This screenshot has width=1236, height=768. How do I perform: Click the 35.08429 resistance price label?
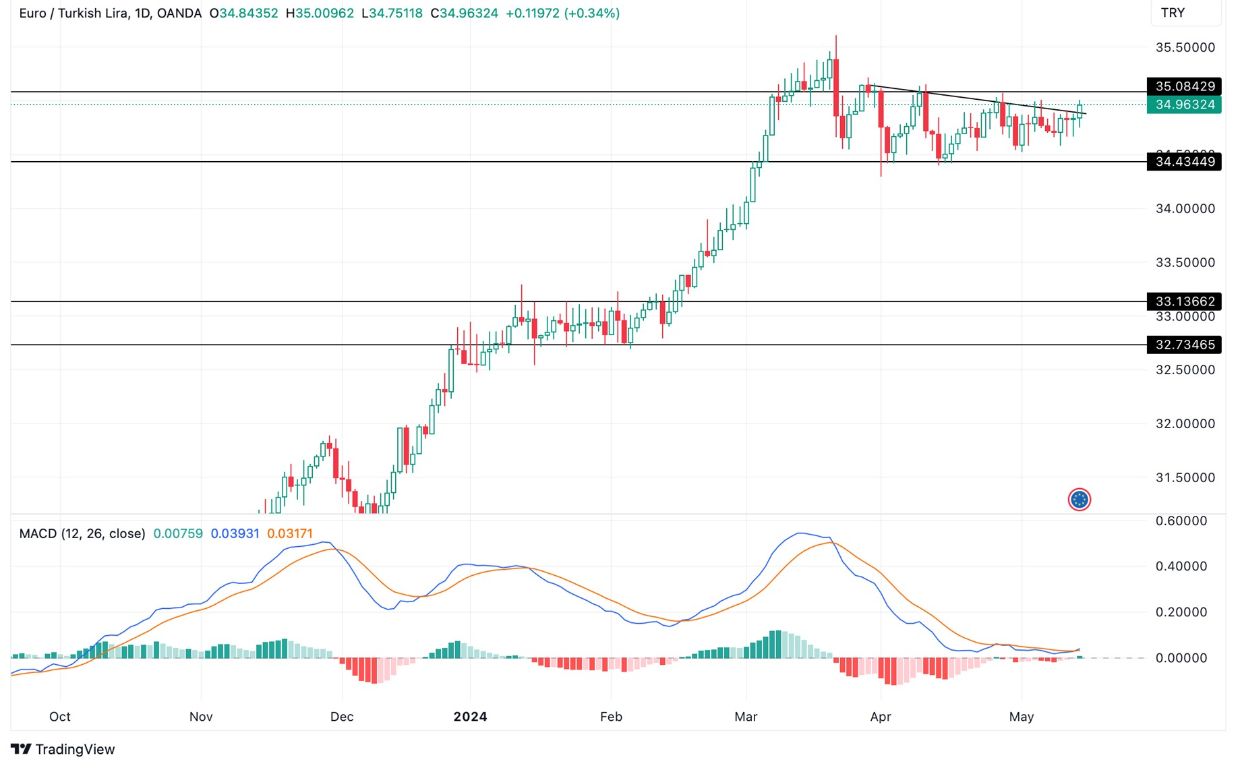coord(1184,87)
